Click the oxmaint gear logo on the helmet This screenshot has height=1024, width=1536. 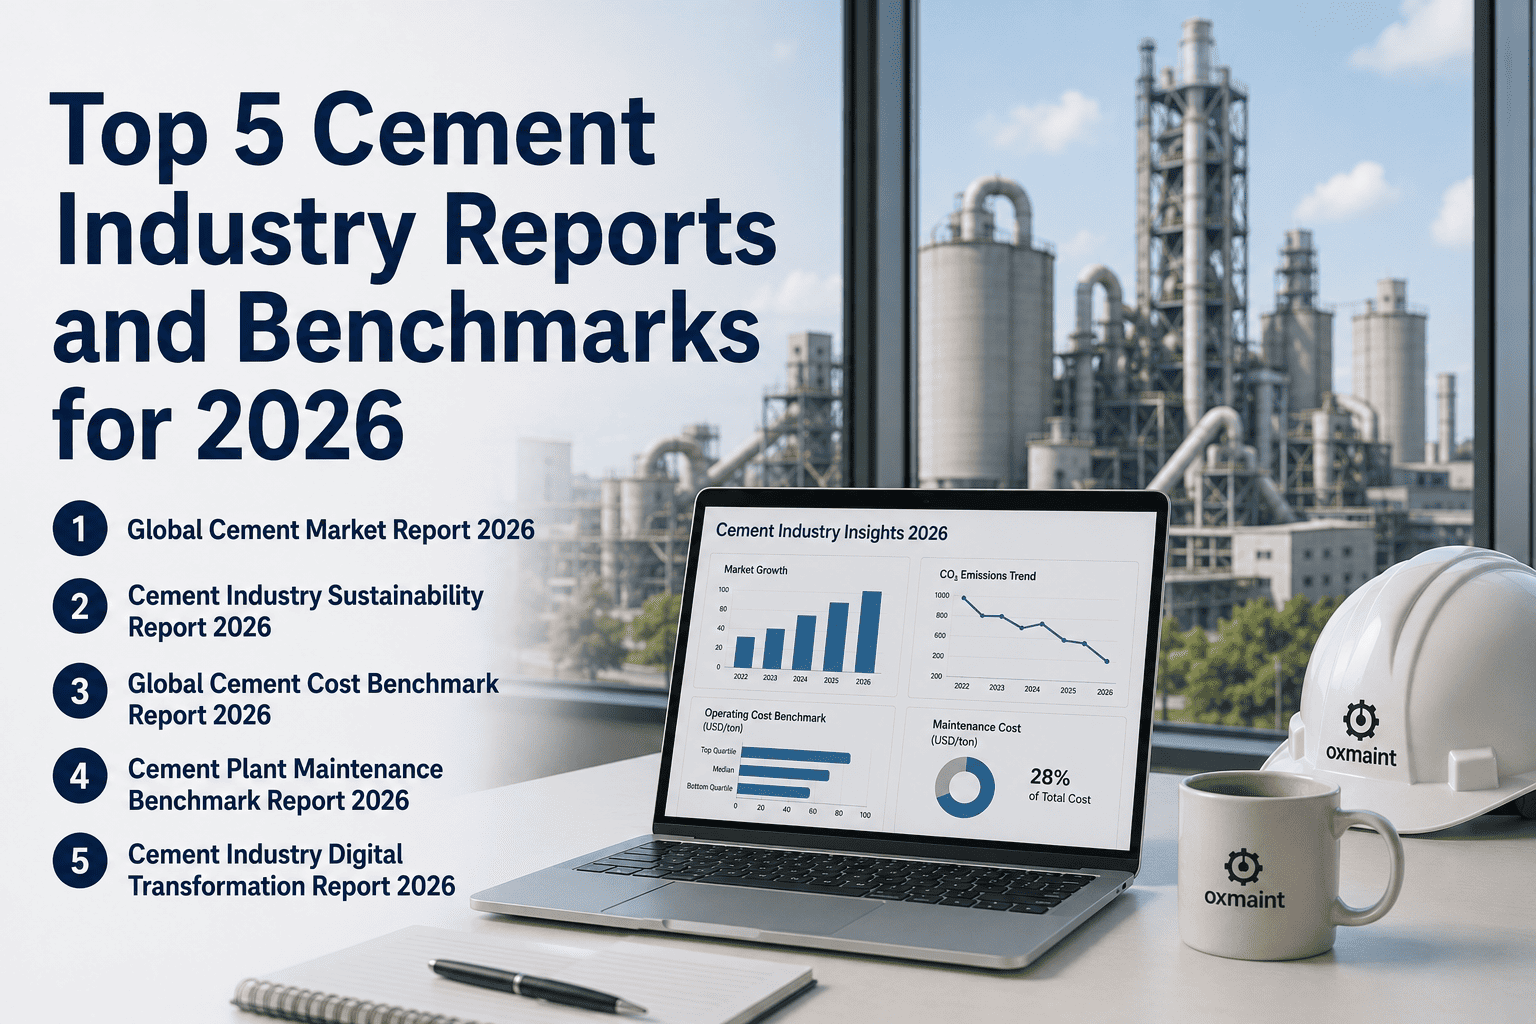(x=1360, y=721)
